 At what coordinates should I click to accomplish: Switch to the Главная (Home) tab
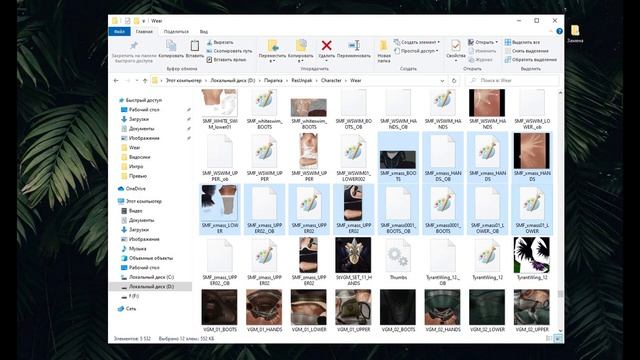coord(144,31)
